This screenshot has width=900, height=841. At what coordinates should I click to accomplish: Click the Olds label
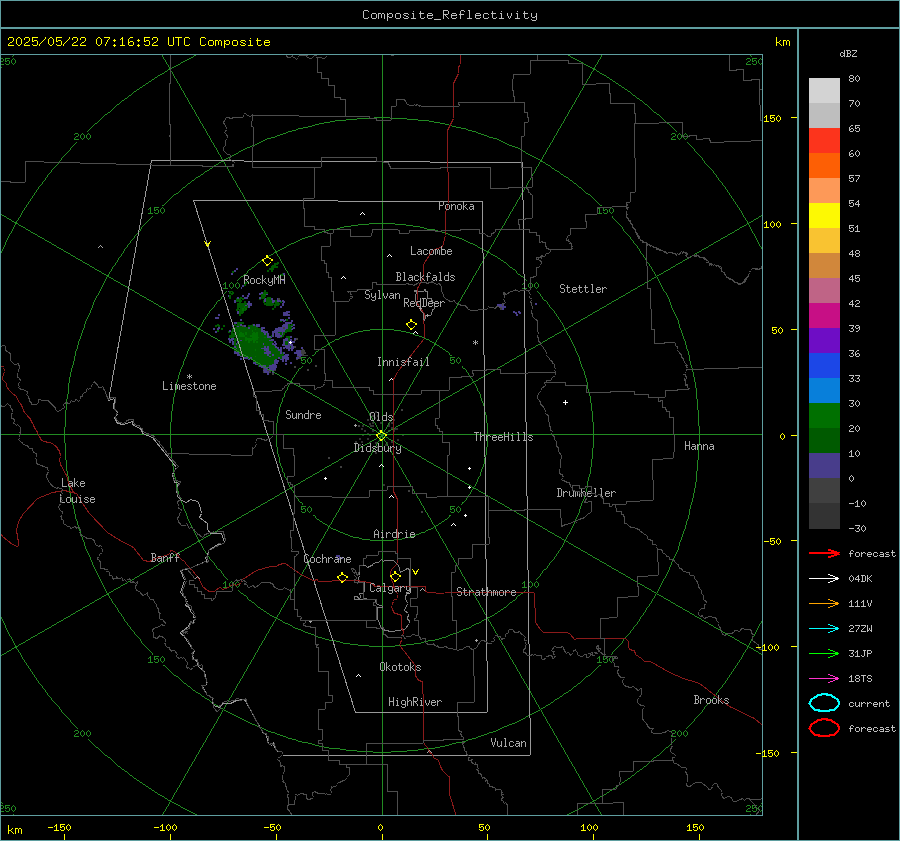pyautogui.click(x=381, y=417)
